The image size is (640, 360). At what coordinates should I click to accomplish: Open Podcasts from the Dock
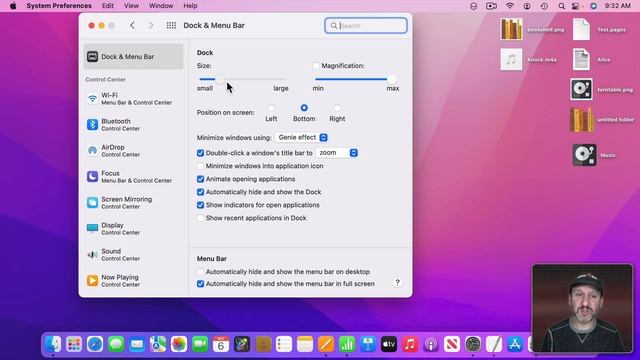(431, 344)
